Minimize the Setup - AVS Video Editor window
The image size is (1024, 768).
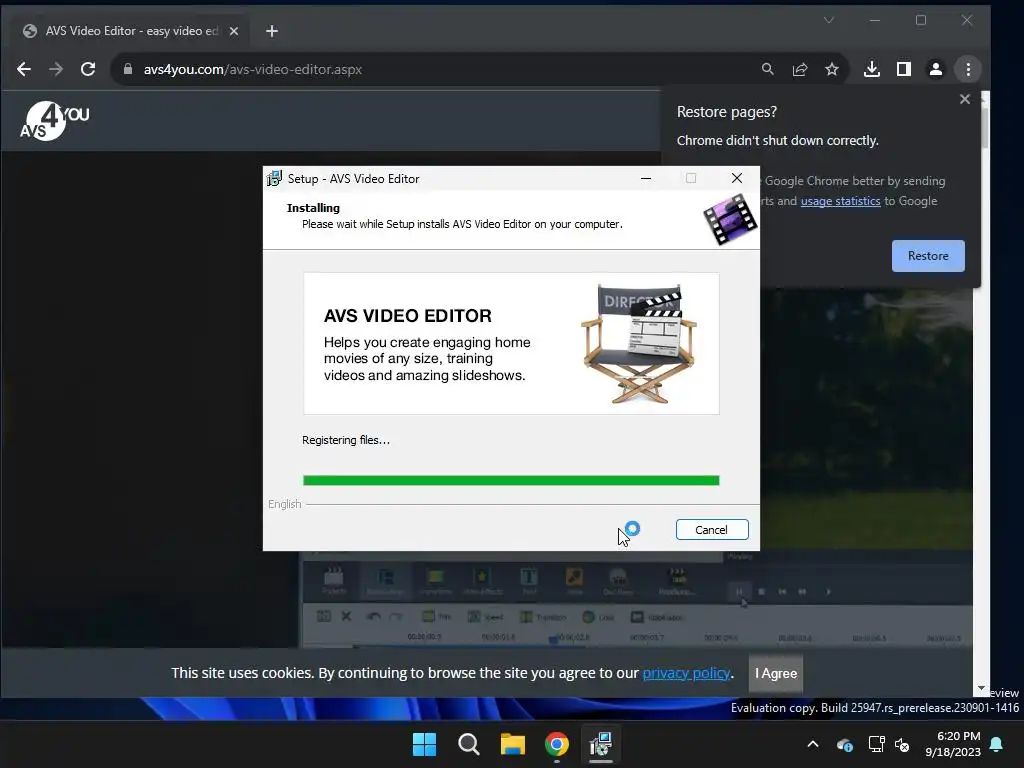646,178
